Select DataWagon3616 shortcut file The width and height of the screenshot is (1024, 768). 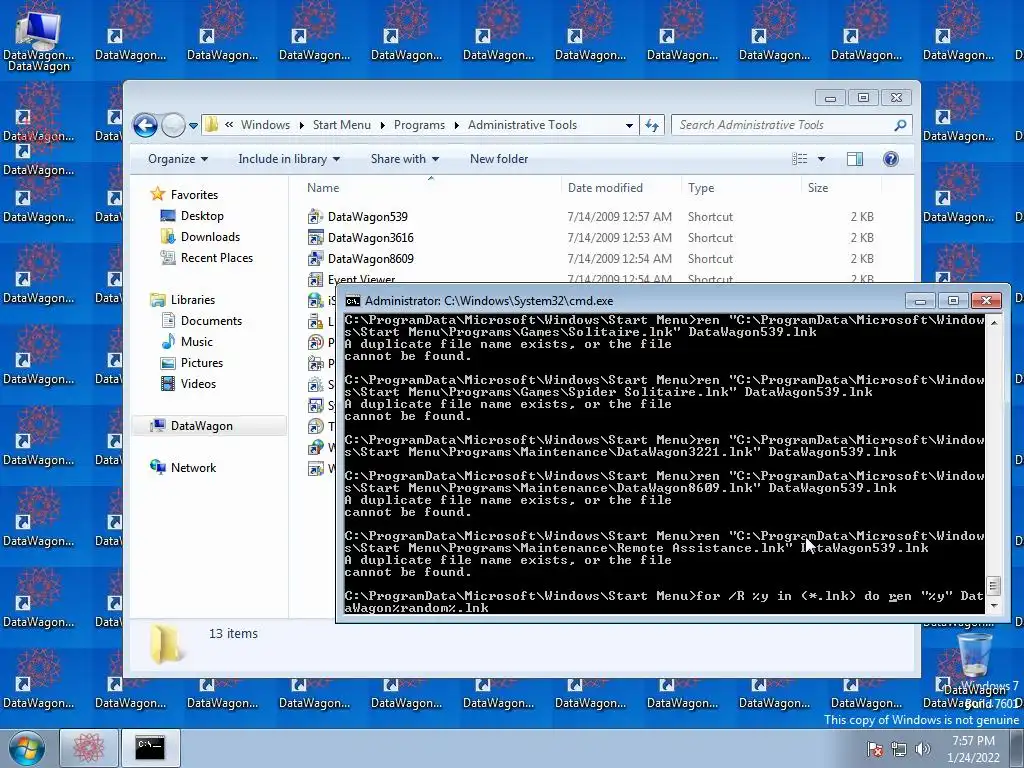[370, 238]
